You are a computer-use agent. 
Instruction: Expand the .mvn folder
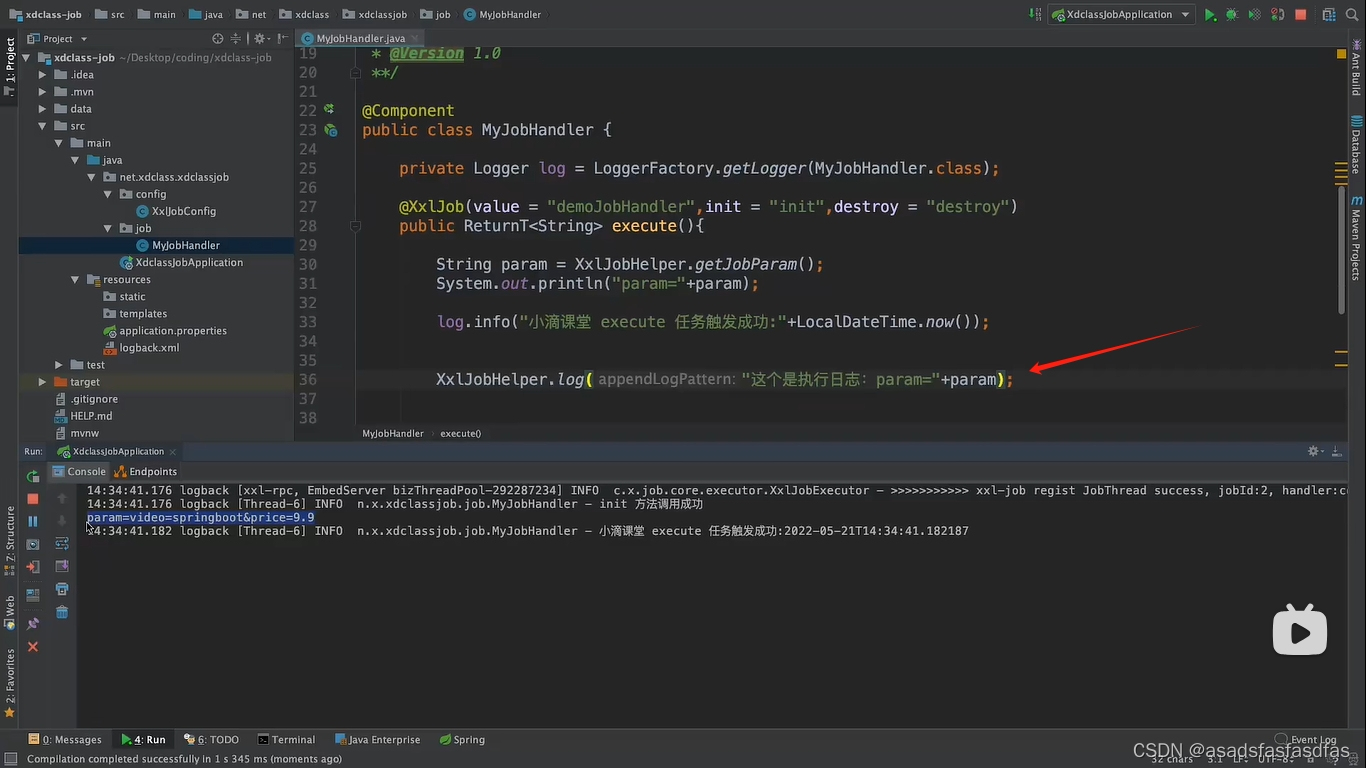[x=42, y=92]
